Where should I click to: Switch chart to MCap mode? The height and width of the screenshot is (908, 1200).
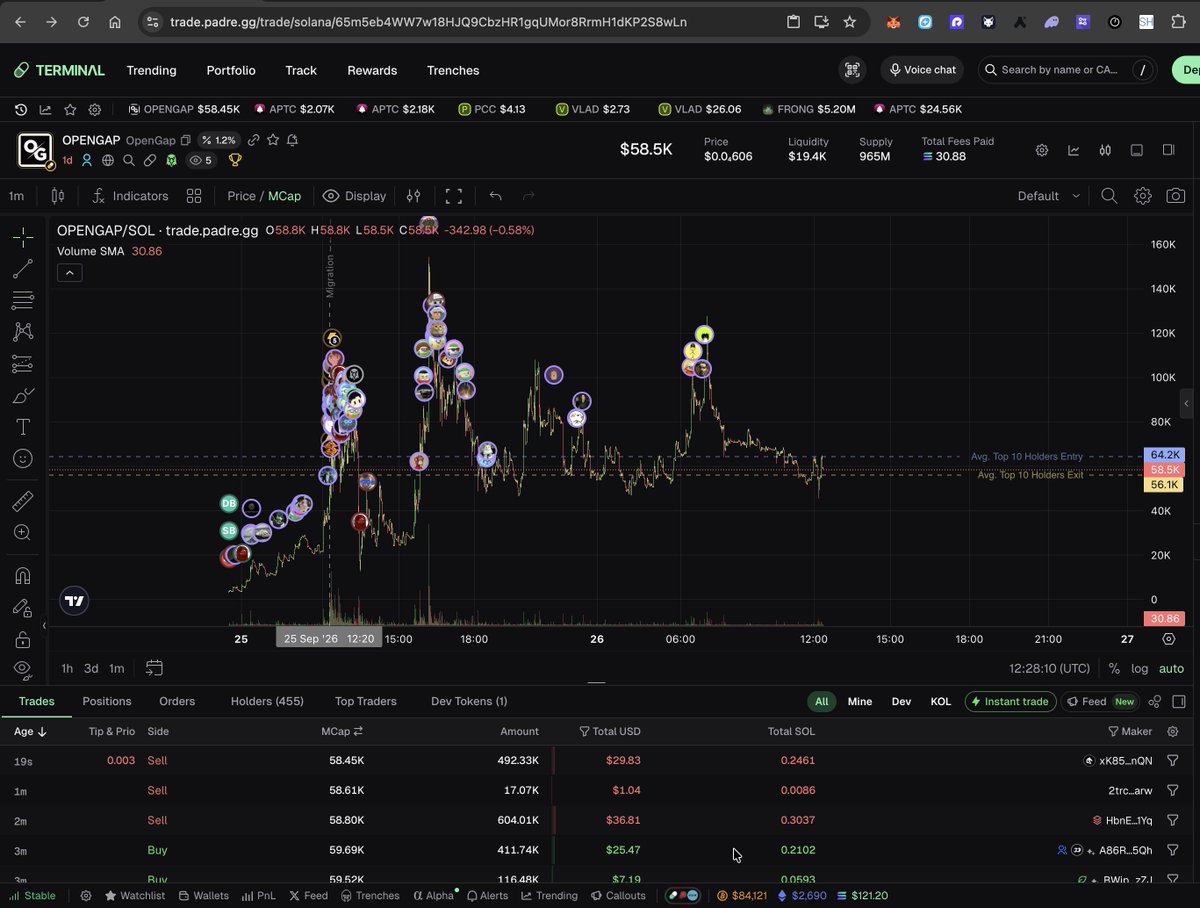click(284, 196)
